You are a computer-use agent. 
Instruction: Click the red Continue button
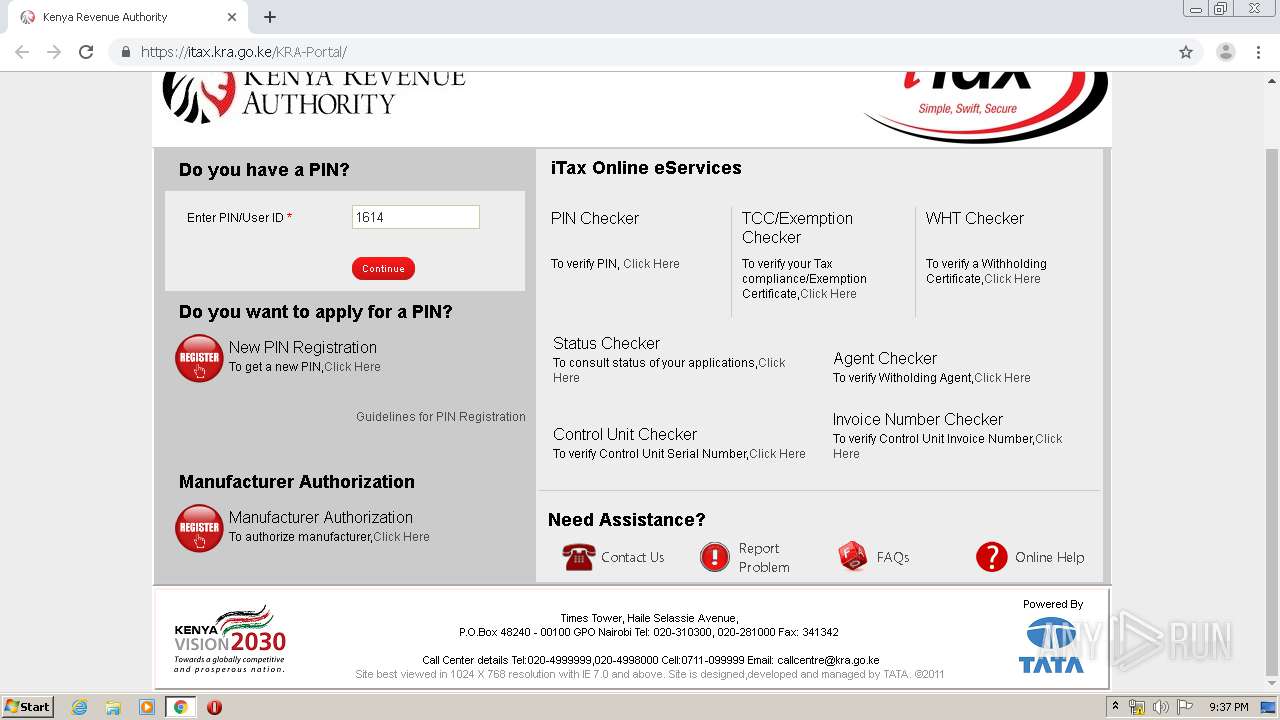[383, 268]
